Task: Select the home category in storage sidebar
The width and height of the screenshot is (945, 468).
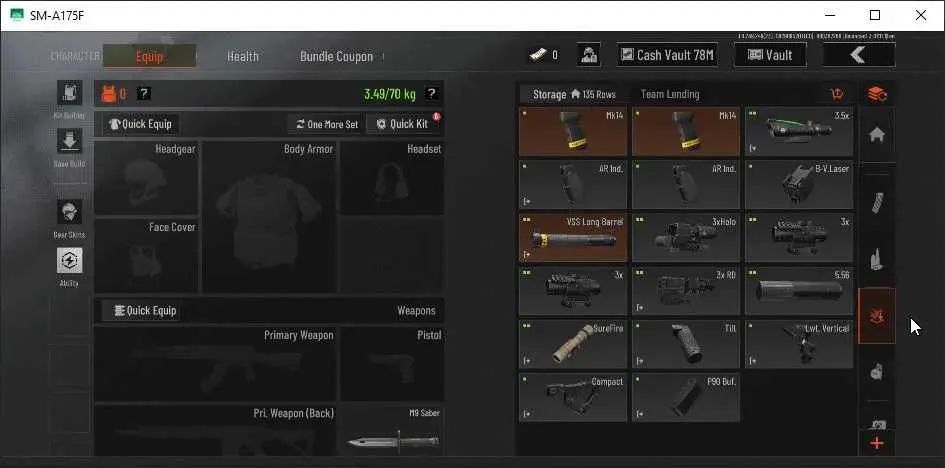Action: point(877,134)
